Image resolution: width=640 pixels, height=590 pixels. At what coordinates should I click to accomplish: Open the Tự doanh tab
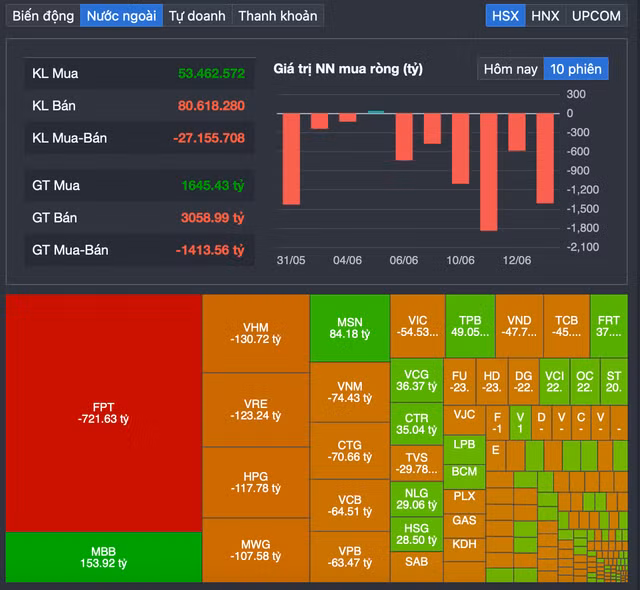197,16
